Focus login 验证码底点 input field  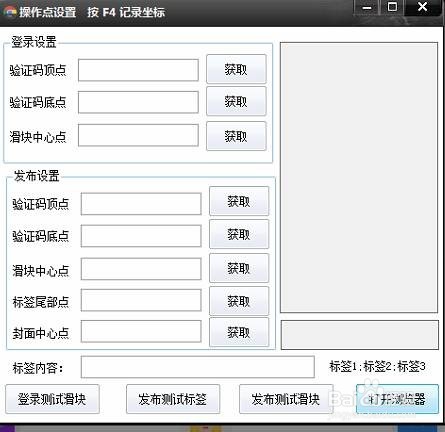coord(138,102)
